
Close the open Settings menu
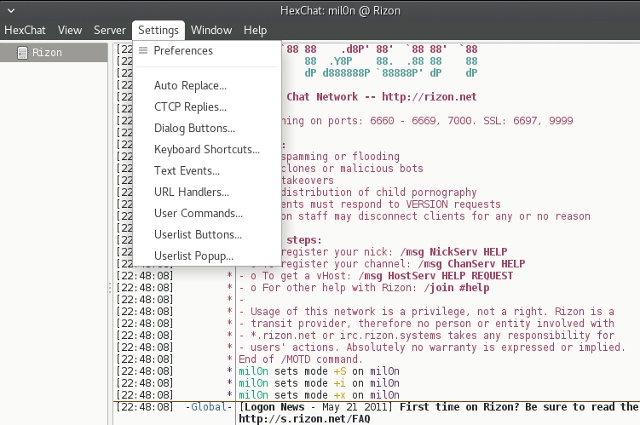click(x=158, y=30)
